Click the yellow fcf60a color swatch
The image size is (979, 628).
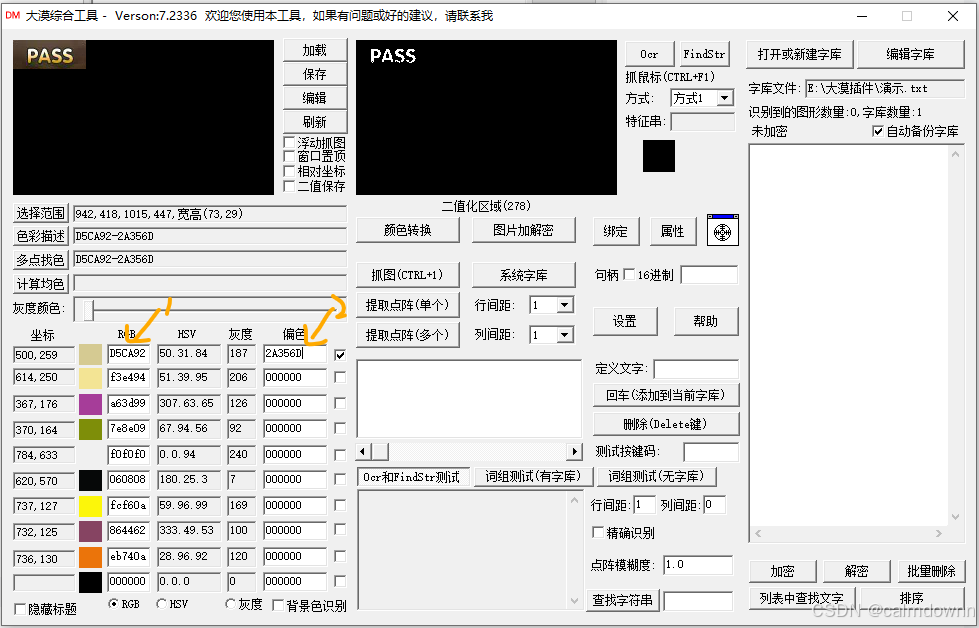pyautogui.click(x=91, y=506)
